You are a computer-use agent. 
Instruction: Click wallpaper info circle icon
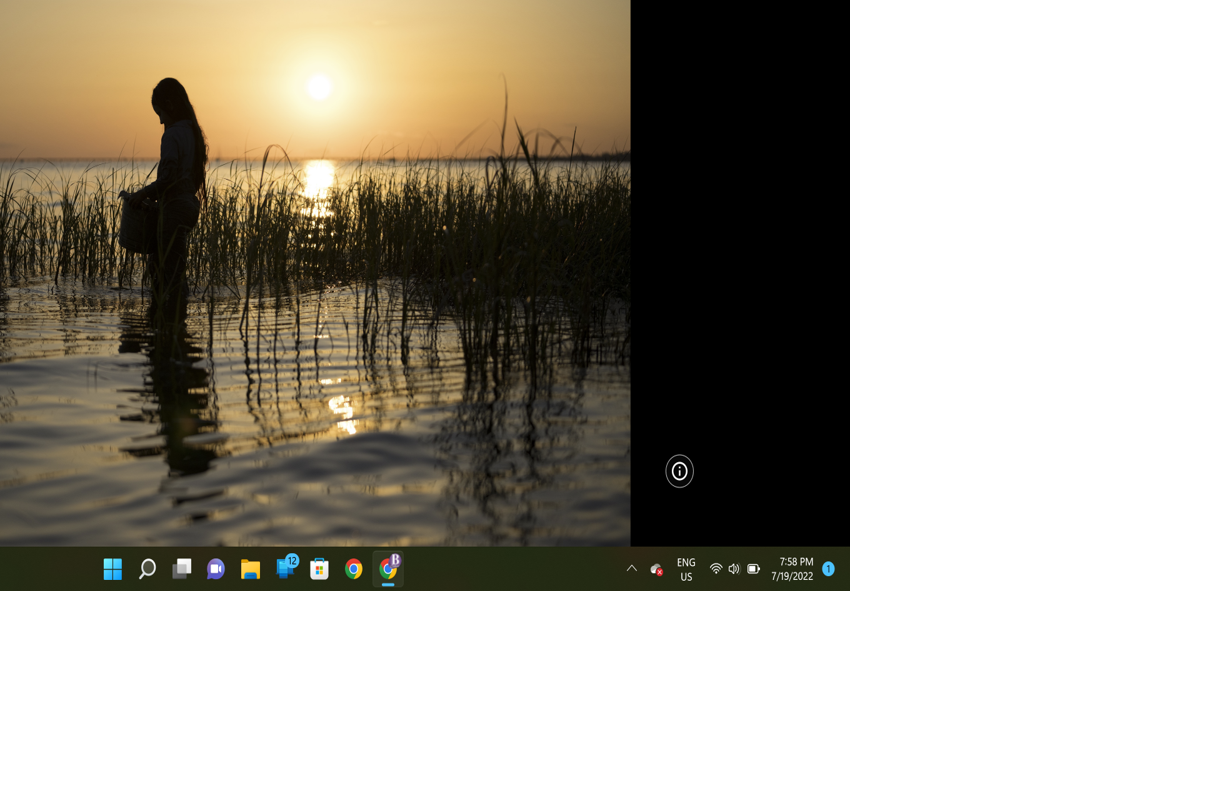tap(680, 471)
